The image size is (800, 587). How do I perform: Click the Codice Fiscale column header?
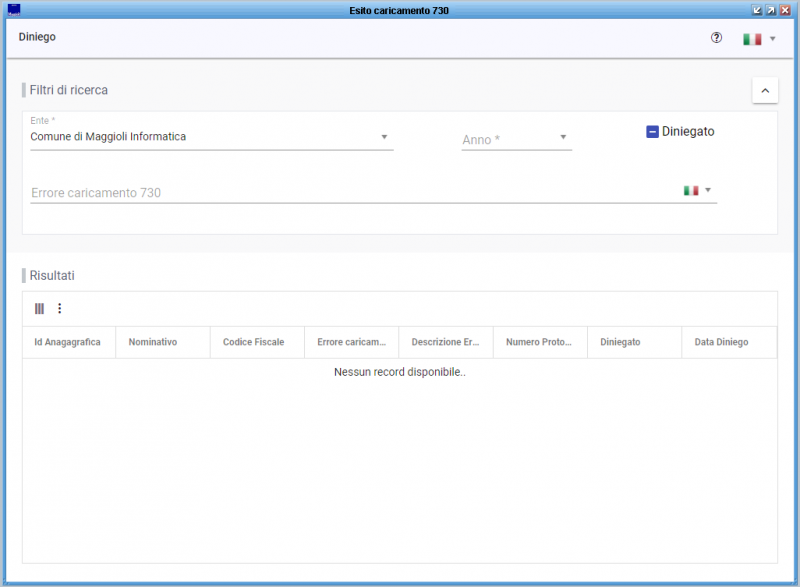(x=253, y=342)
